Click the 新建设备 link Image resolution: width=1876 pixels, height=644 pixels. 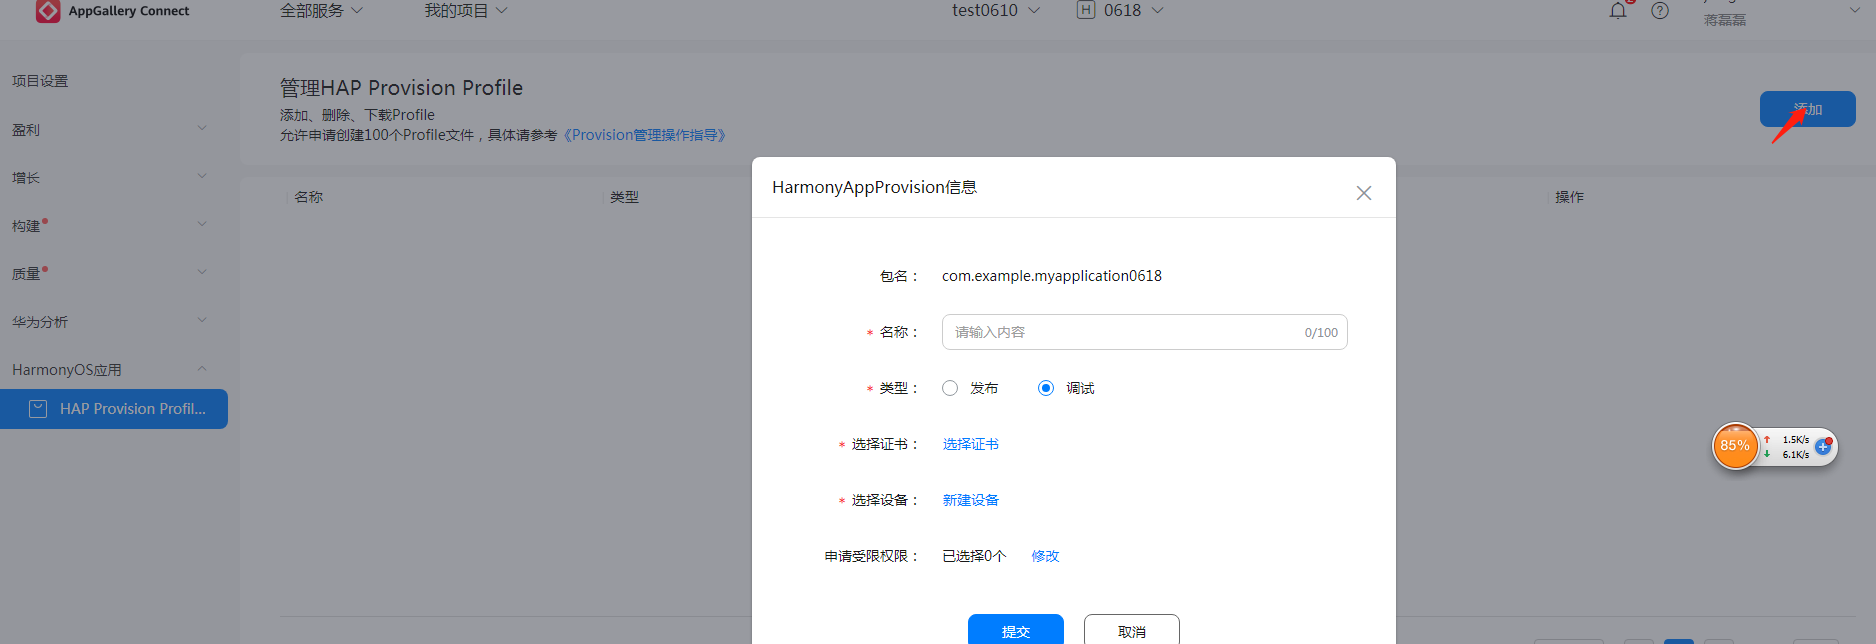970,500
